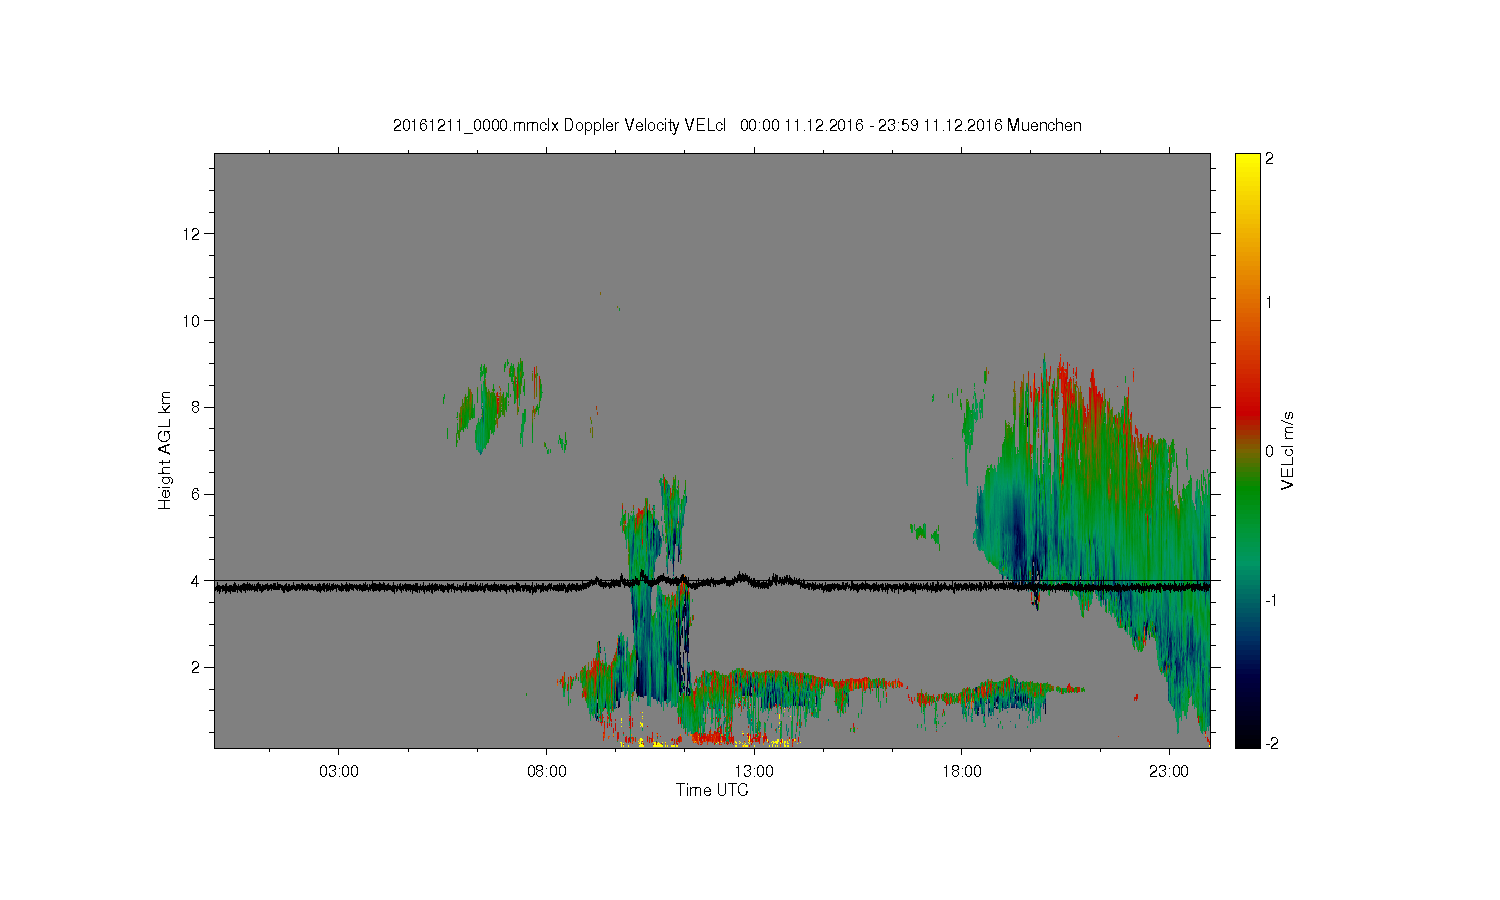The width and height of the screenshot is (1500, 900).
Task: Click the height label 10
Action: (193, 320)
